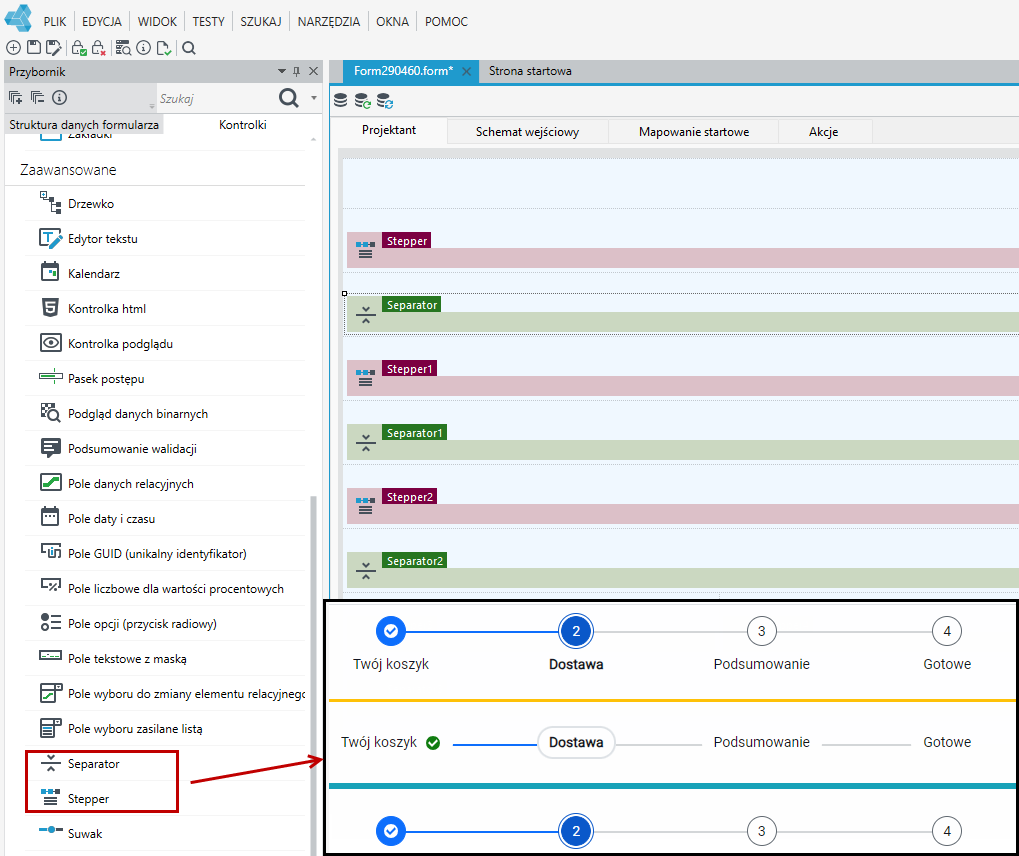This screenshot has width=1019, height=856.
Task: Click the info icon in Przybornik toolbar
Action: pyautogui.click(x=59, y=97)
